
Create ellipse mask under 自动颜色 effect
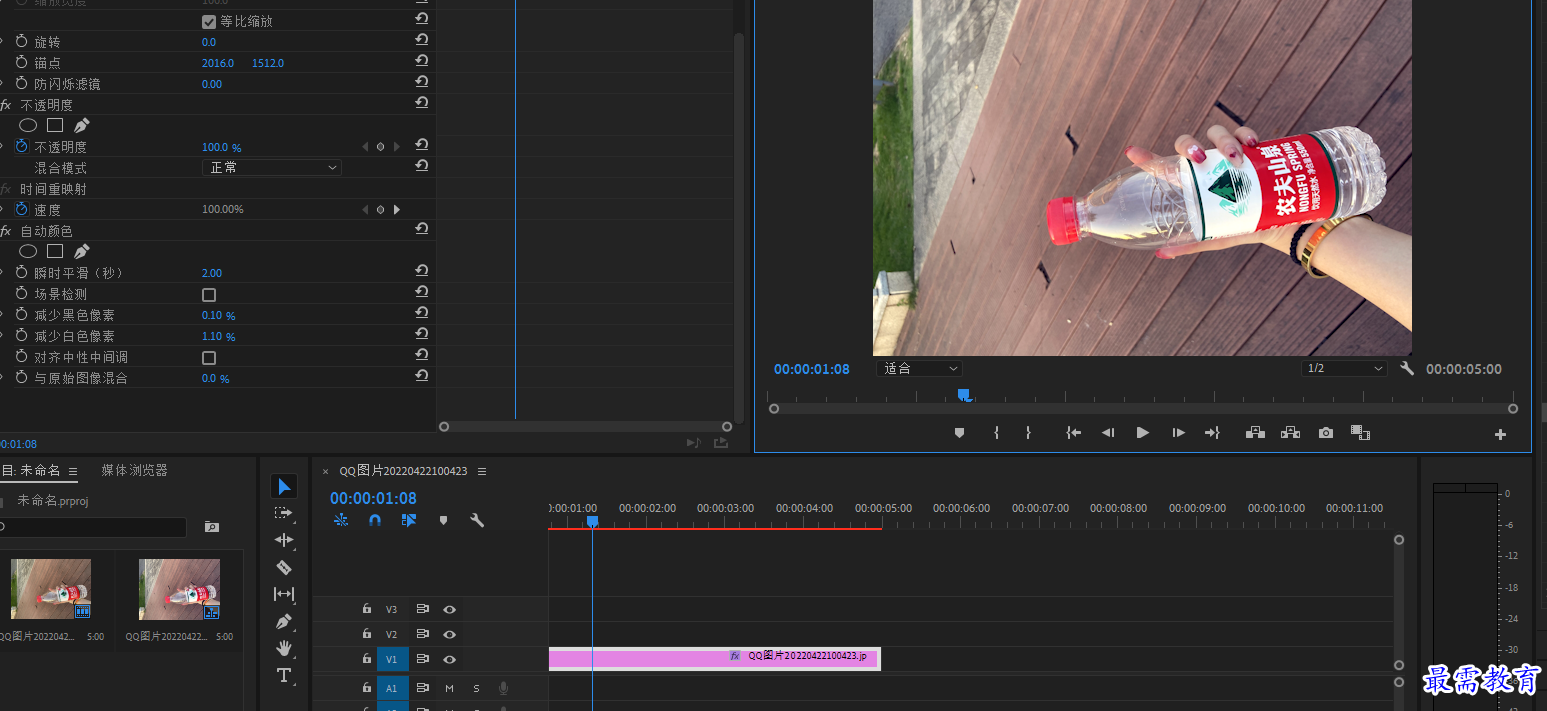coord(28,251)
